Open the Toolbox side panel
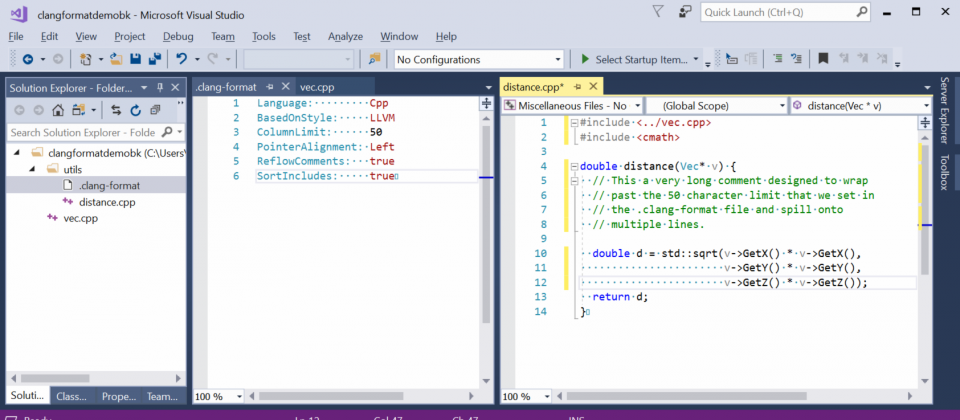 pyautogui.click(x=943, y=173)
